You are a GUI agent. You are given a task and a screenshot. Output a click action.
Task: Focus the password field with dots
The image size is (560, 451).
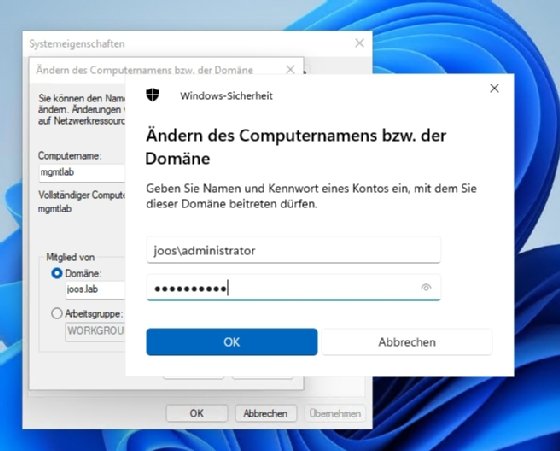pyautogui.click(x=293, y=287)
